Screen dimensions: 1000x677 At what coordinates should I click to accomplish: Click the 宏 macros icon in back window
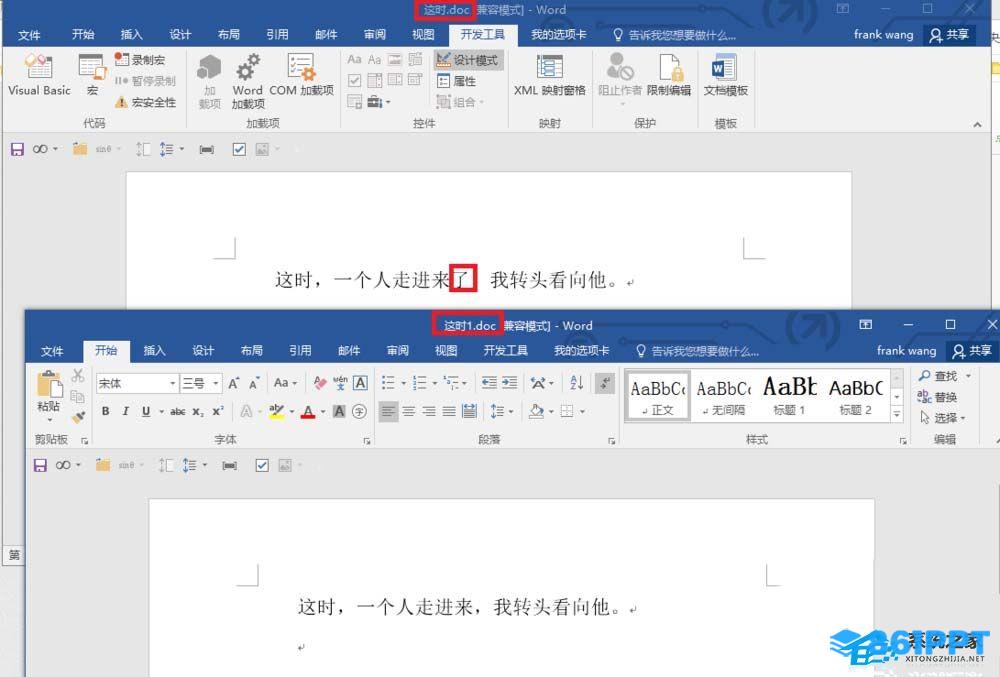coord(92,75)
